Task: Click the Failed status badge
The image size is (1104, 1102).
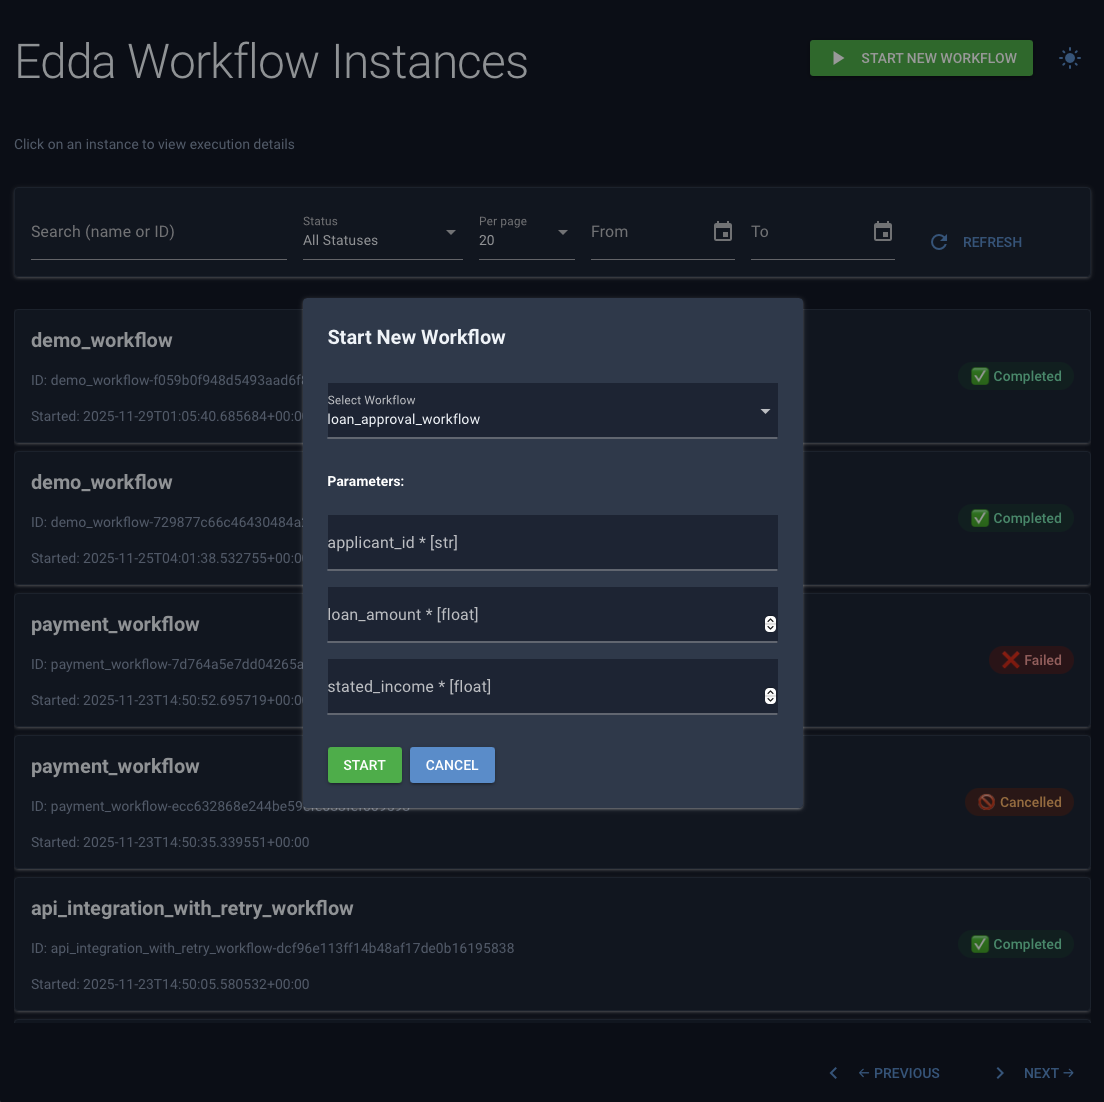Action: (x=1031, y=660)
